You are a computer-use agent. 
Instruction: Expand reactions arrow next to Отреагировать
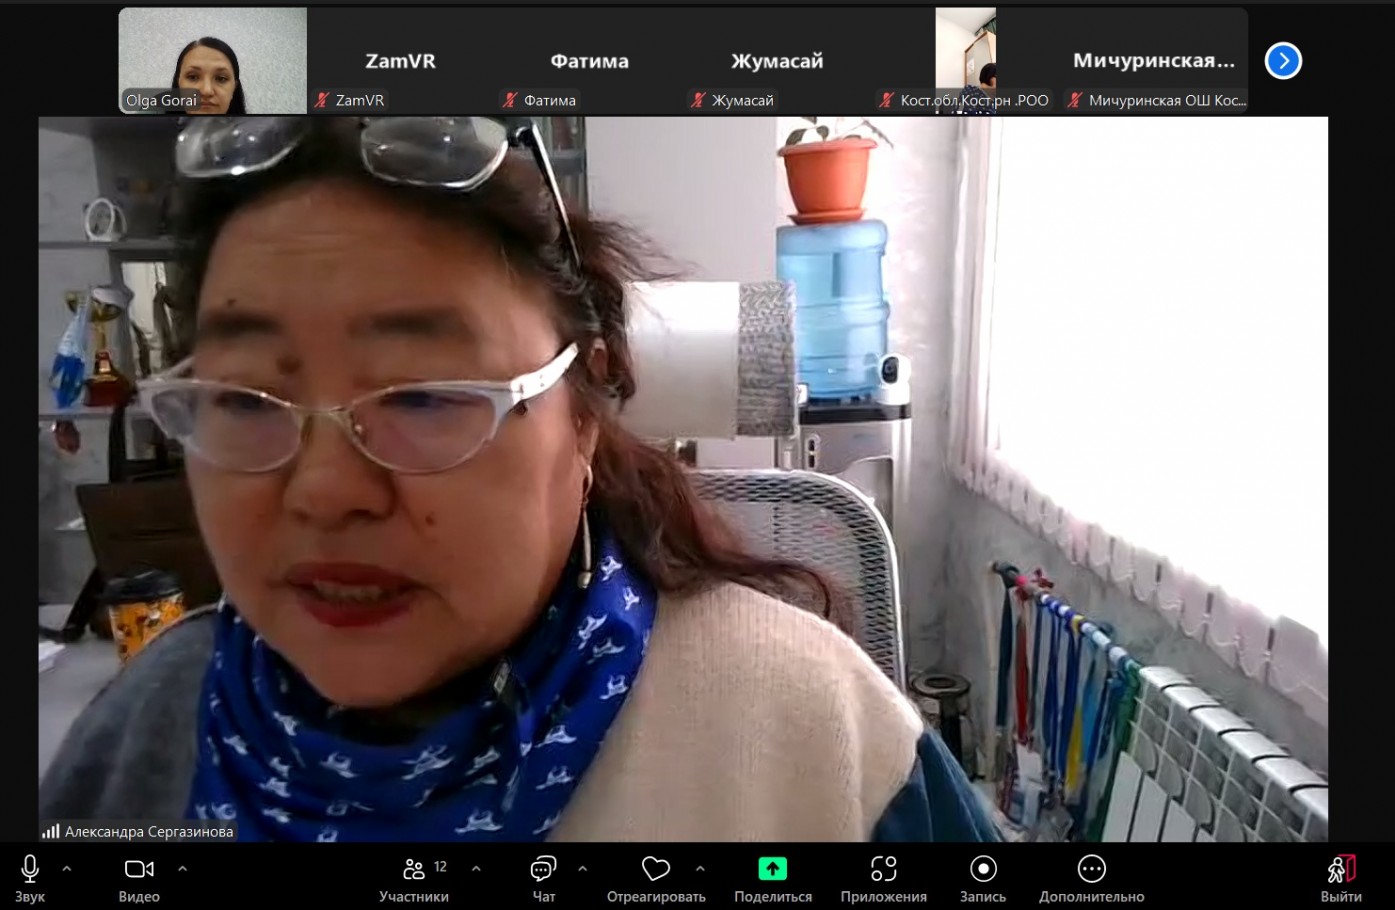coord(700,869)
